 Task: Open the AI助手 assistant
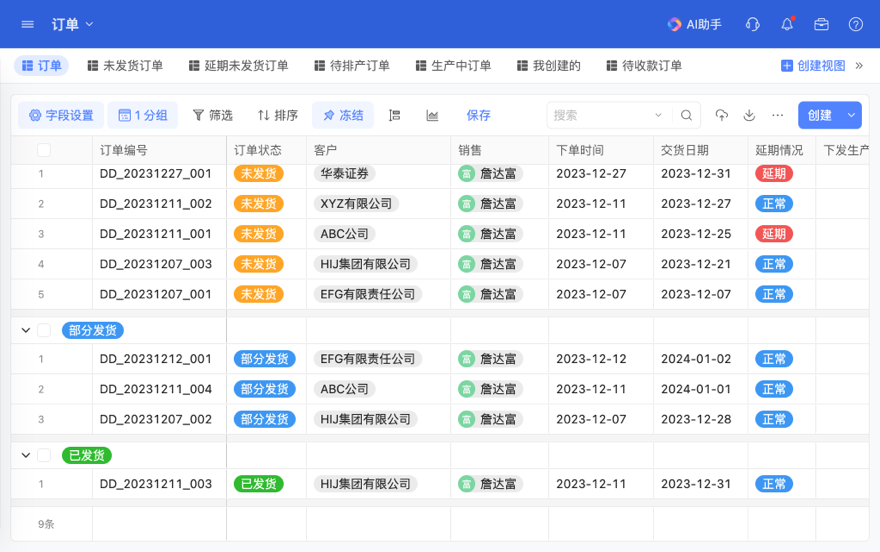[x=694, y=24]
